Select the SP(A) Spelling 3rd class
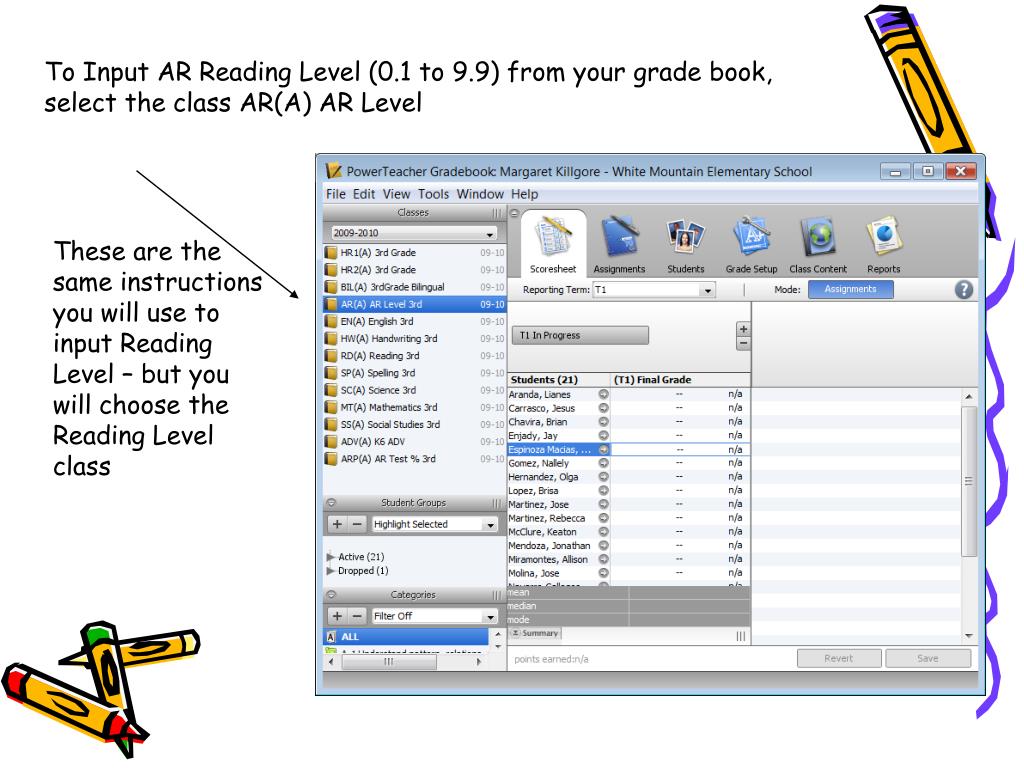 (415, 373)
